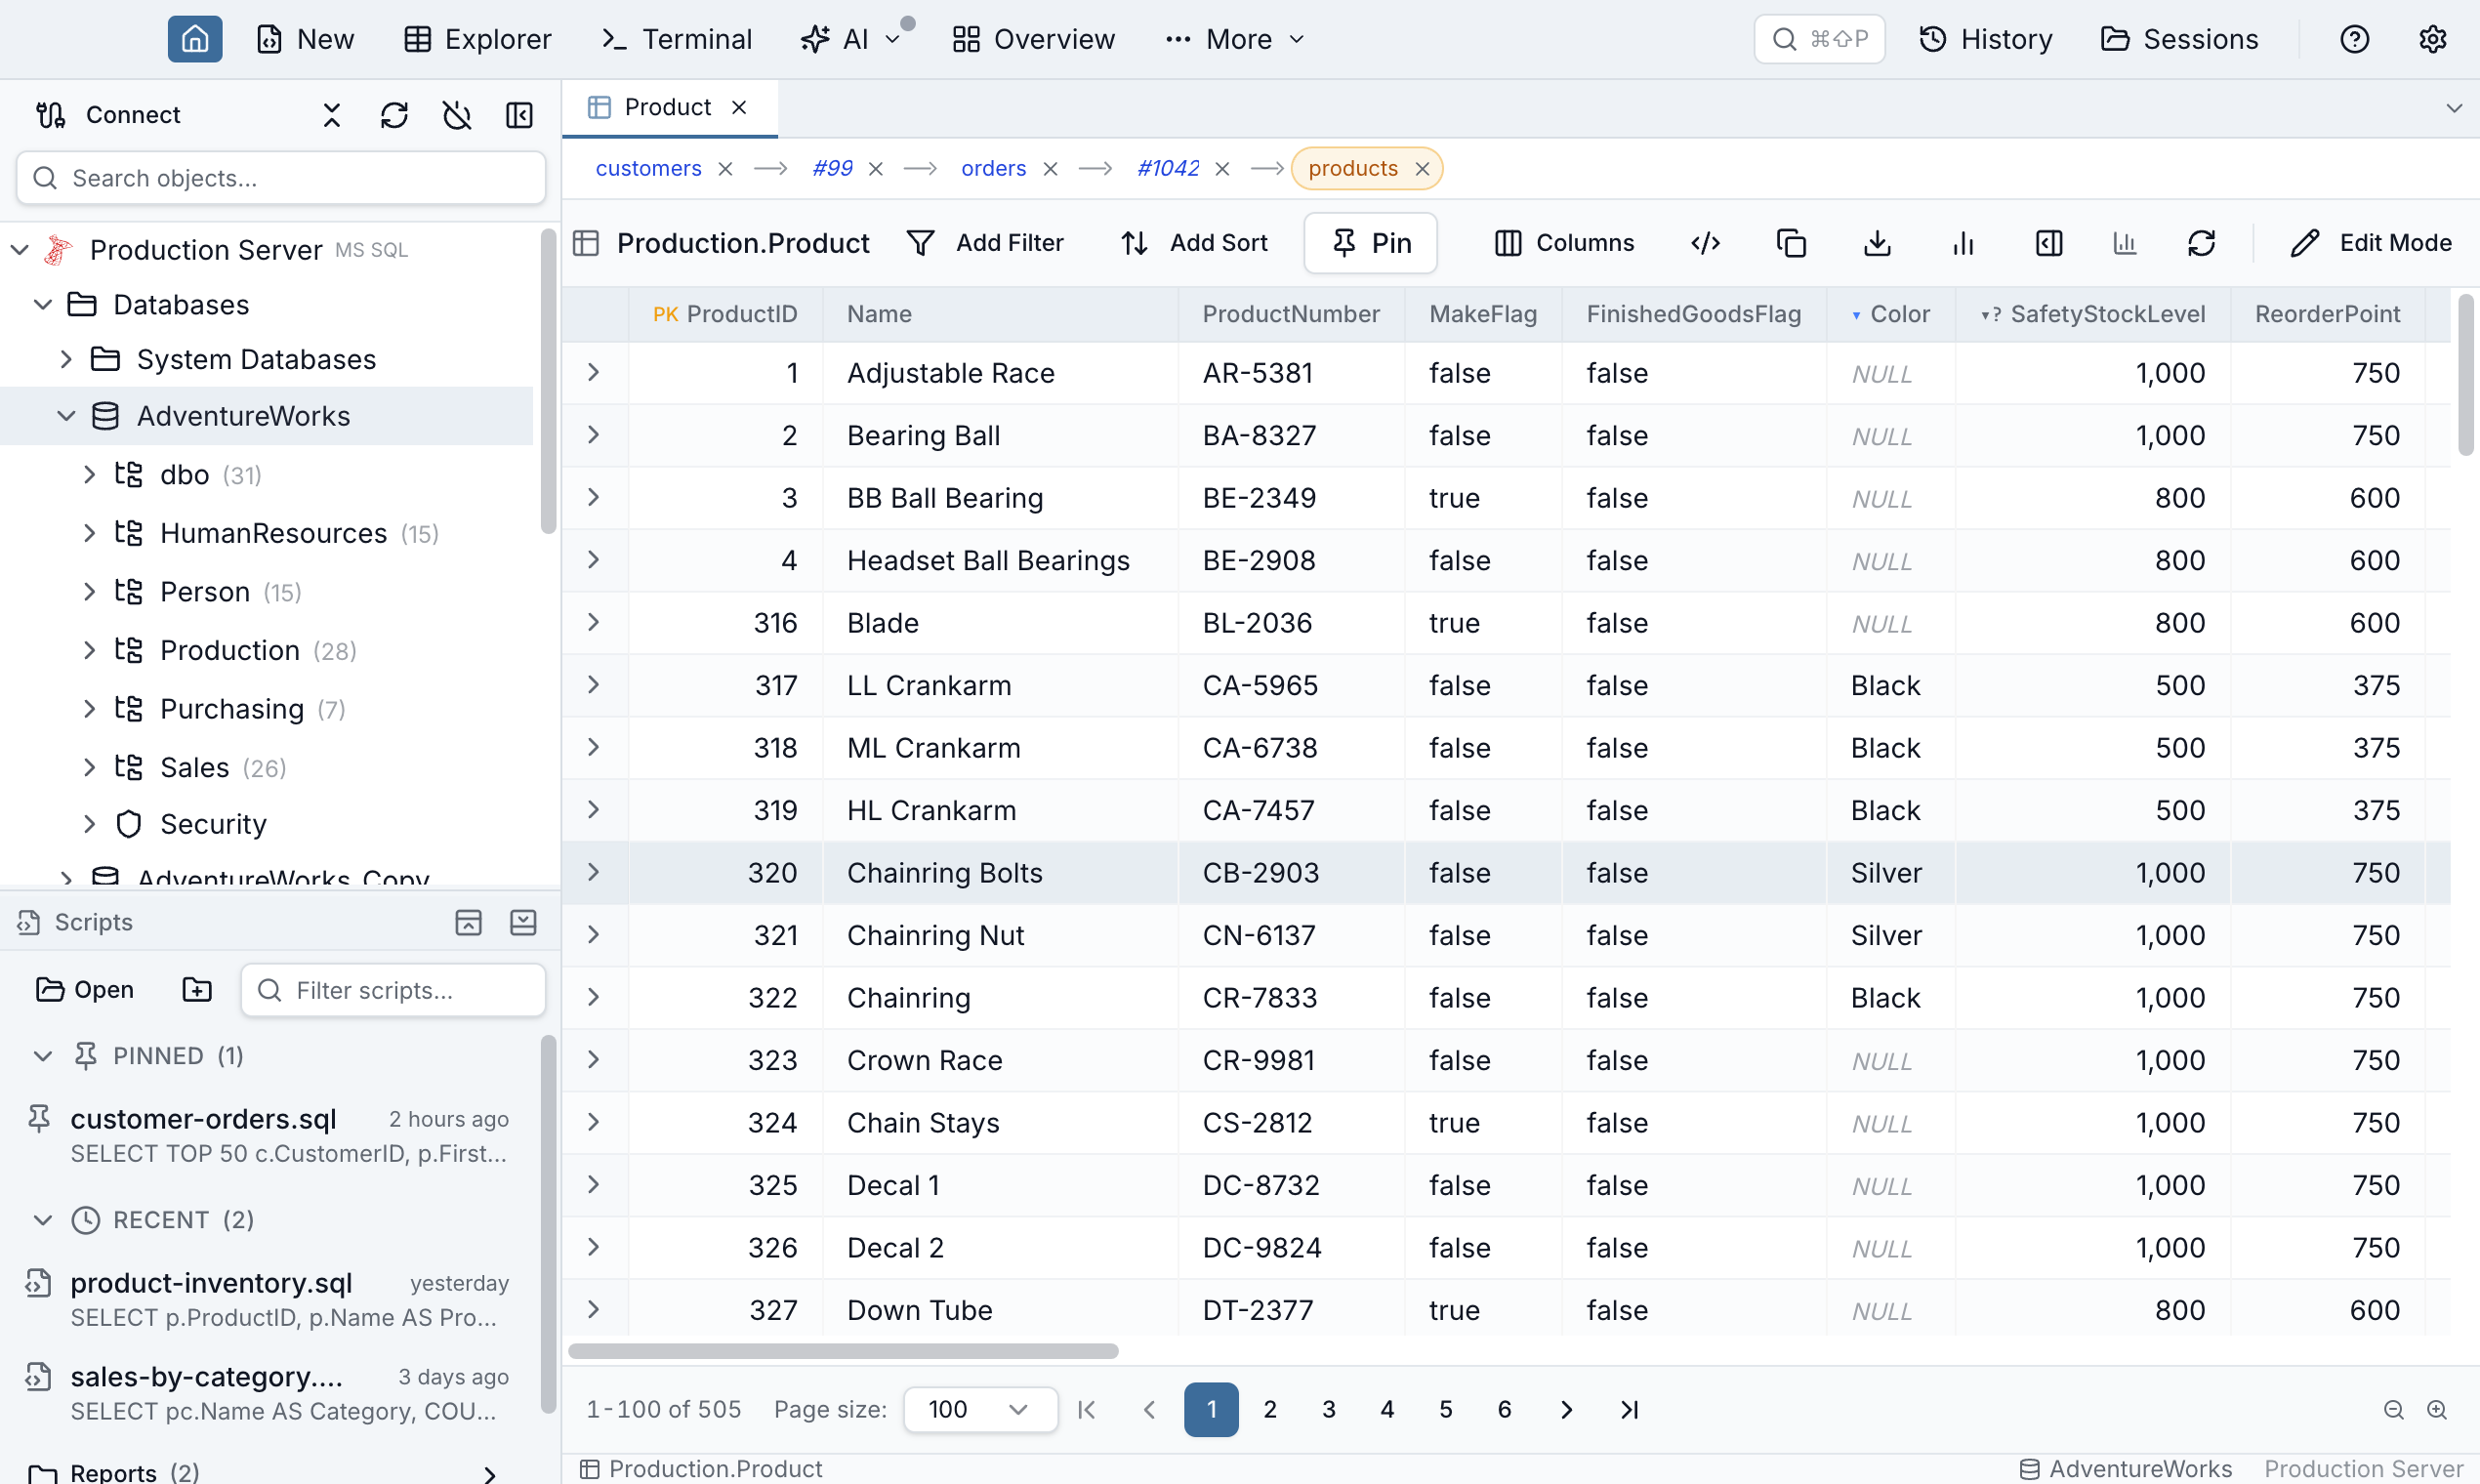Collapse the sidebar panel icon
The width and height of the screenshot is (2480, 1484).
click(519, 115)
